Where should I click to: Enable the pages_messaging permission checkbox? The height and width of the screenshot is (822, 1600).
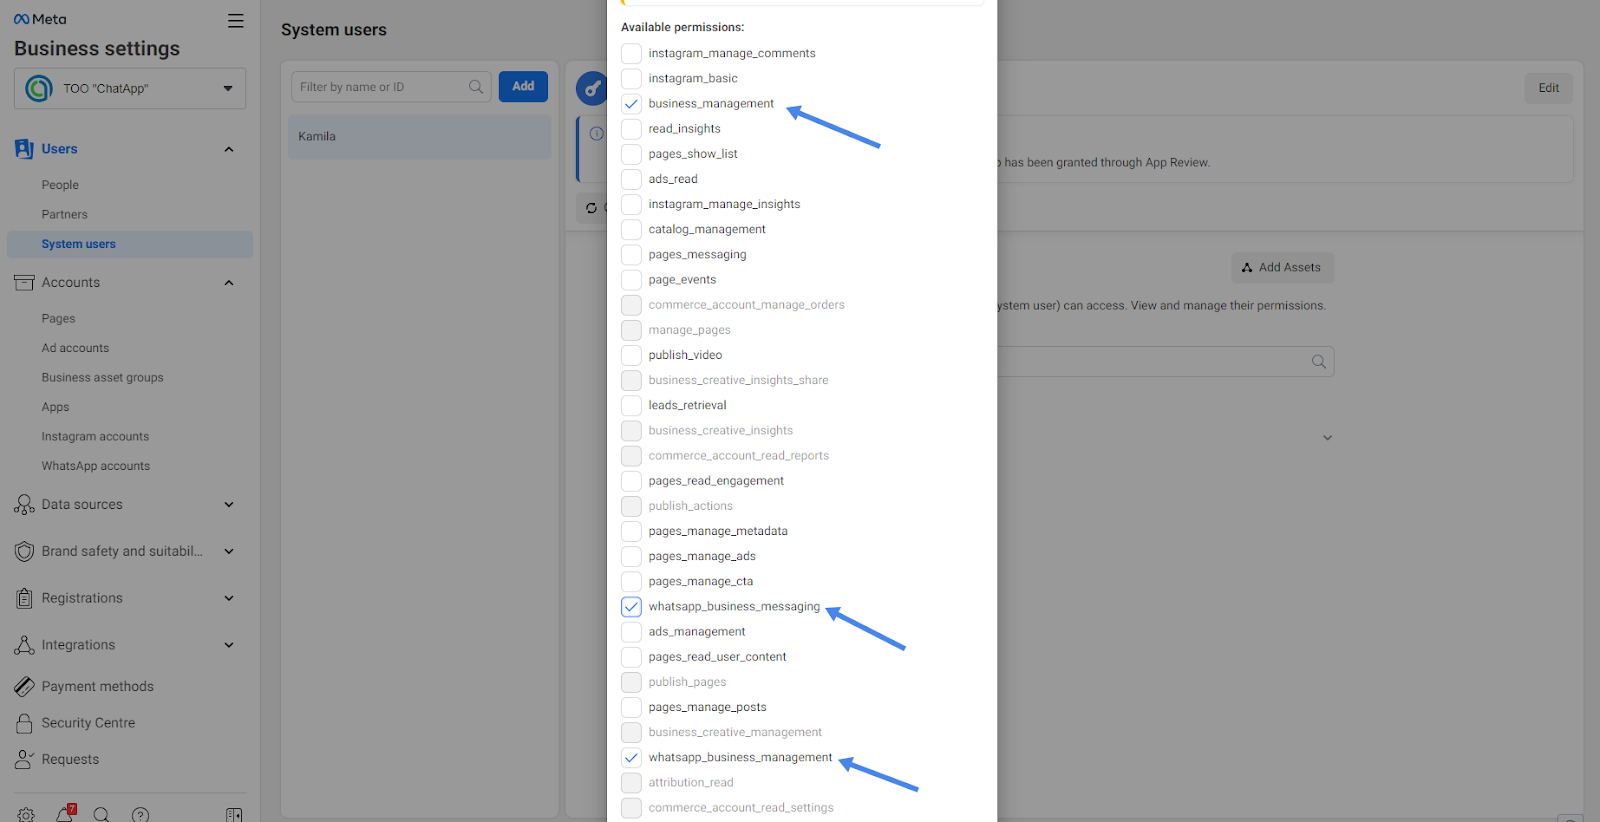(631, 255)
